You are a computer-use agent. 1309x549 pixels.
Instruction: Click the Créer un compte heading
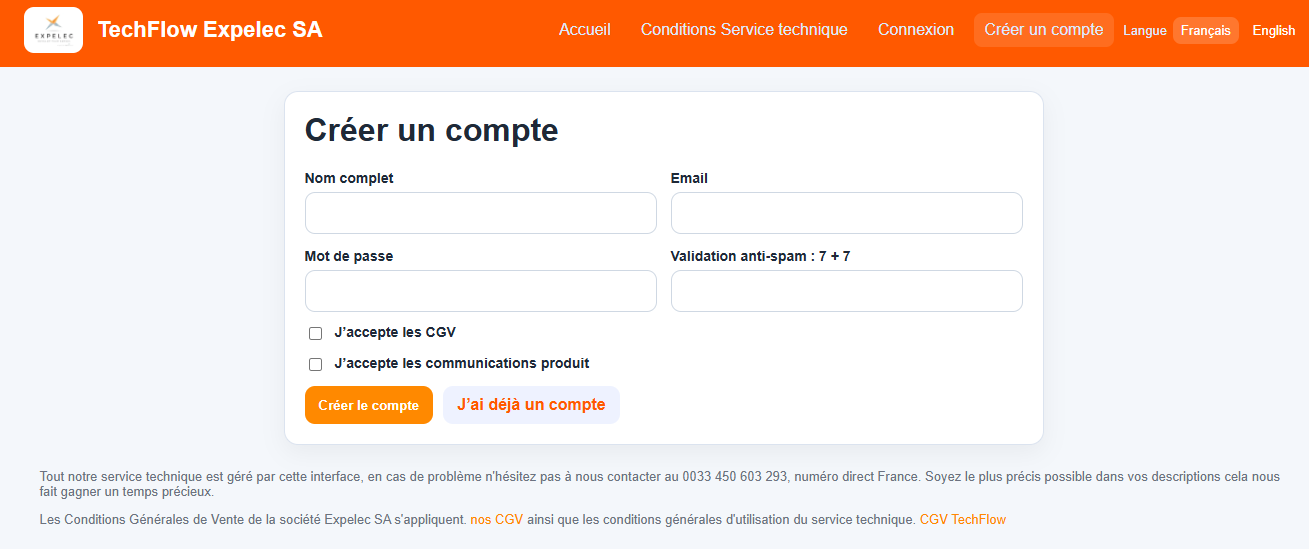[x=432, y=130]
